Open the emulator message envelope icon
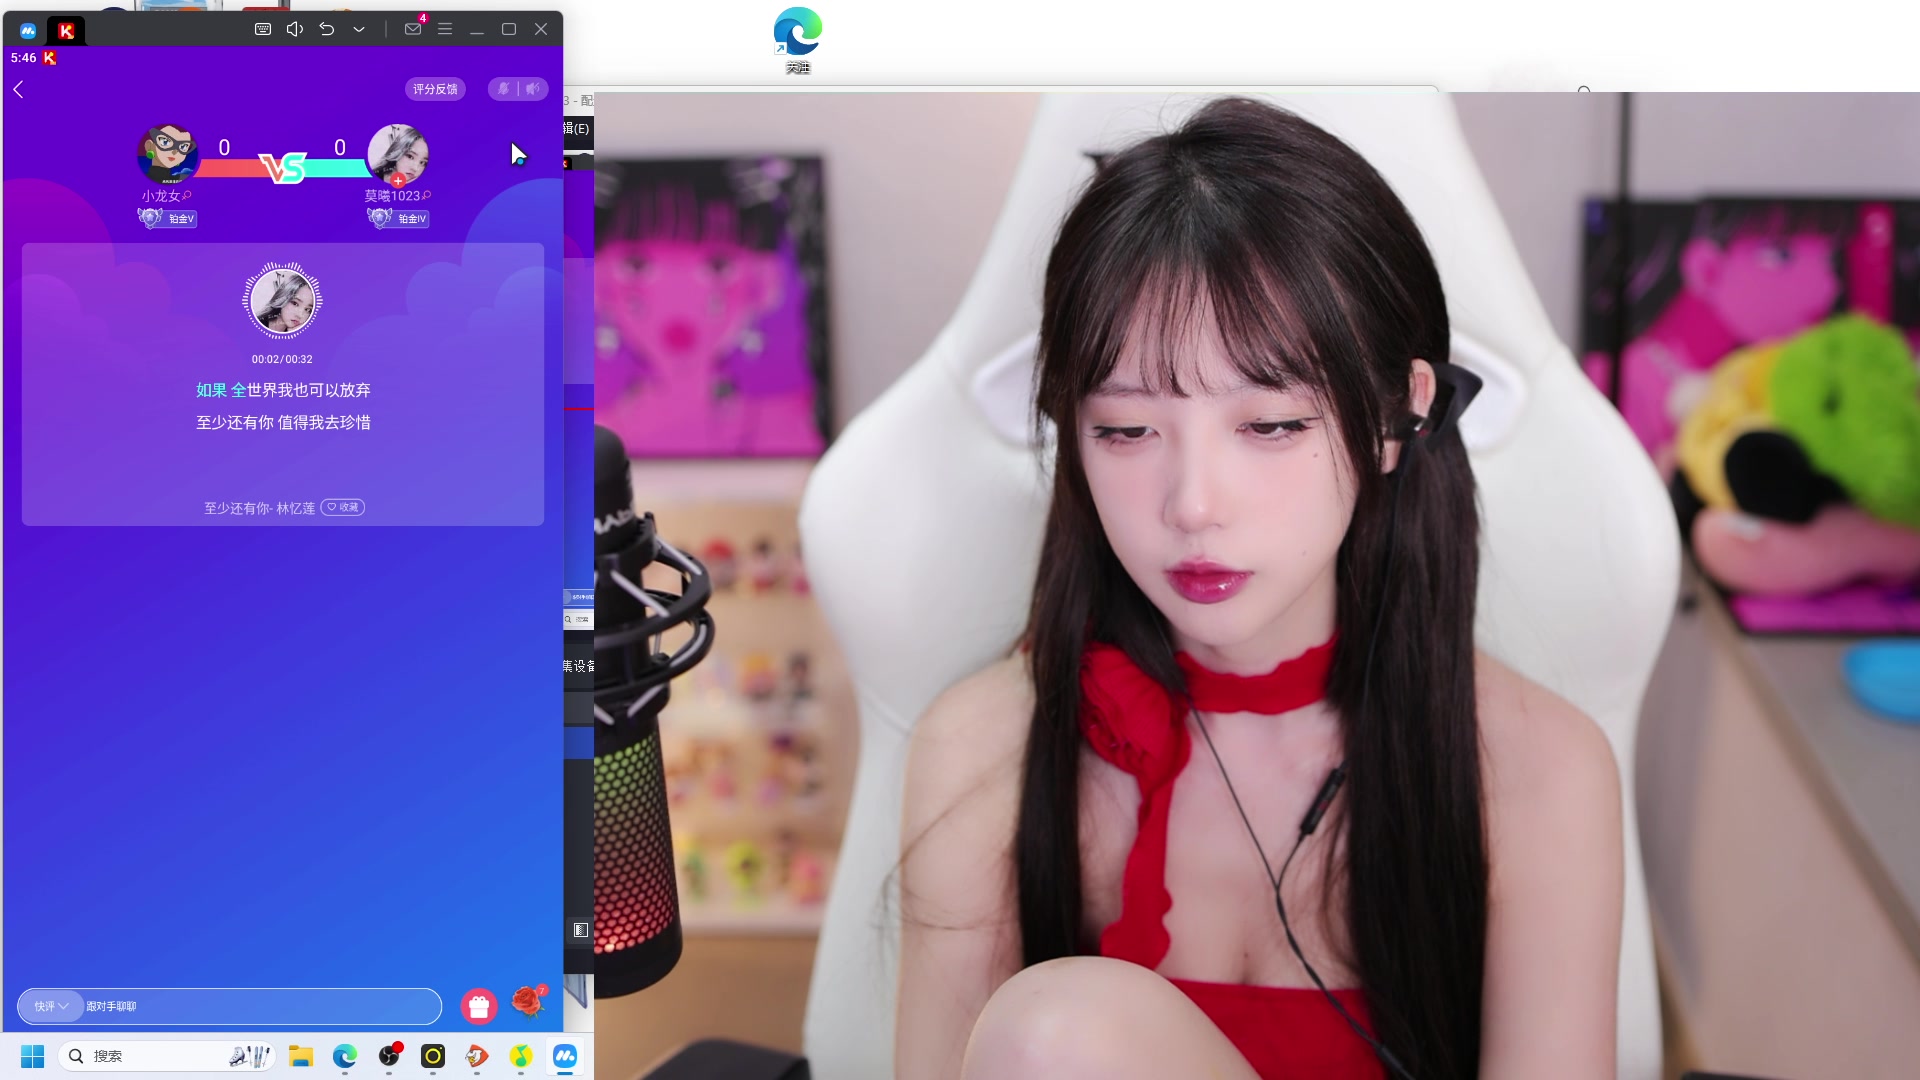The width and height of the screenshot is (1920, 1080). pos(413,29)
